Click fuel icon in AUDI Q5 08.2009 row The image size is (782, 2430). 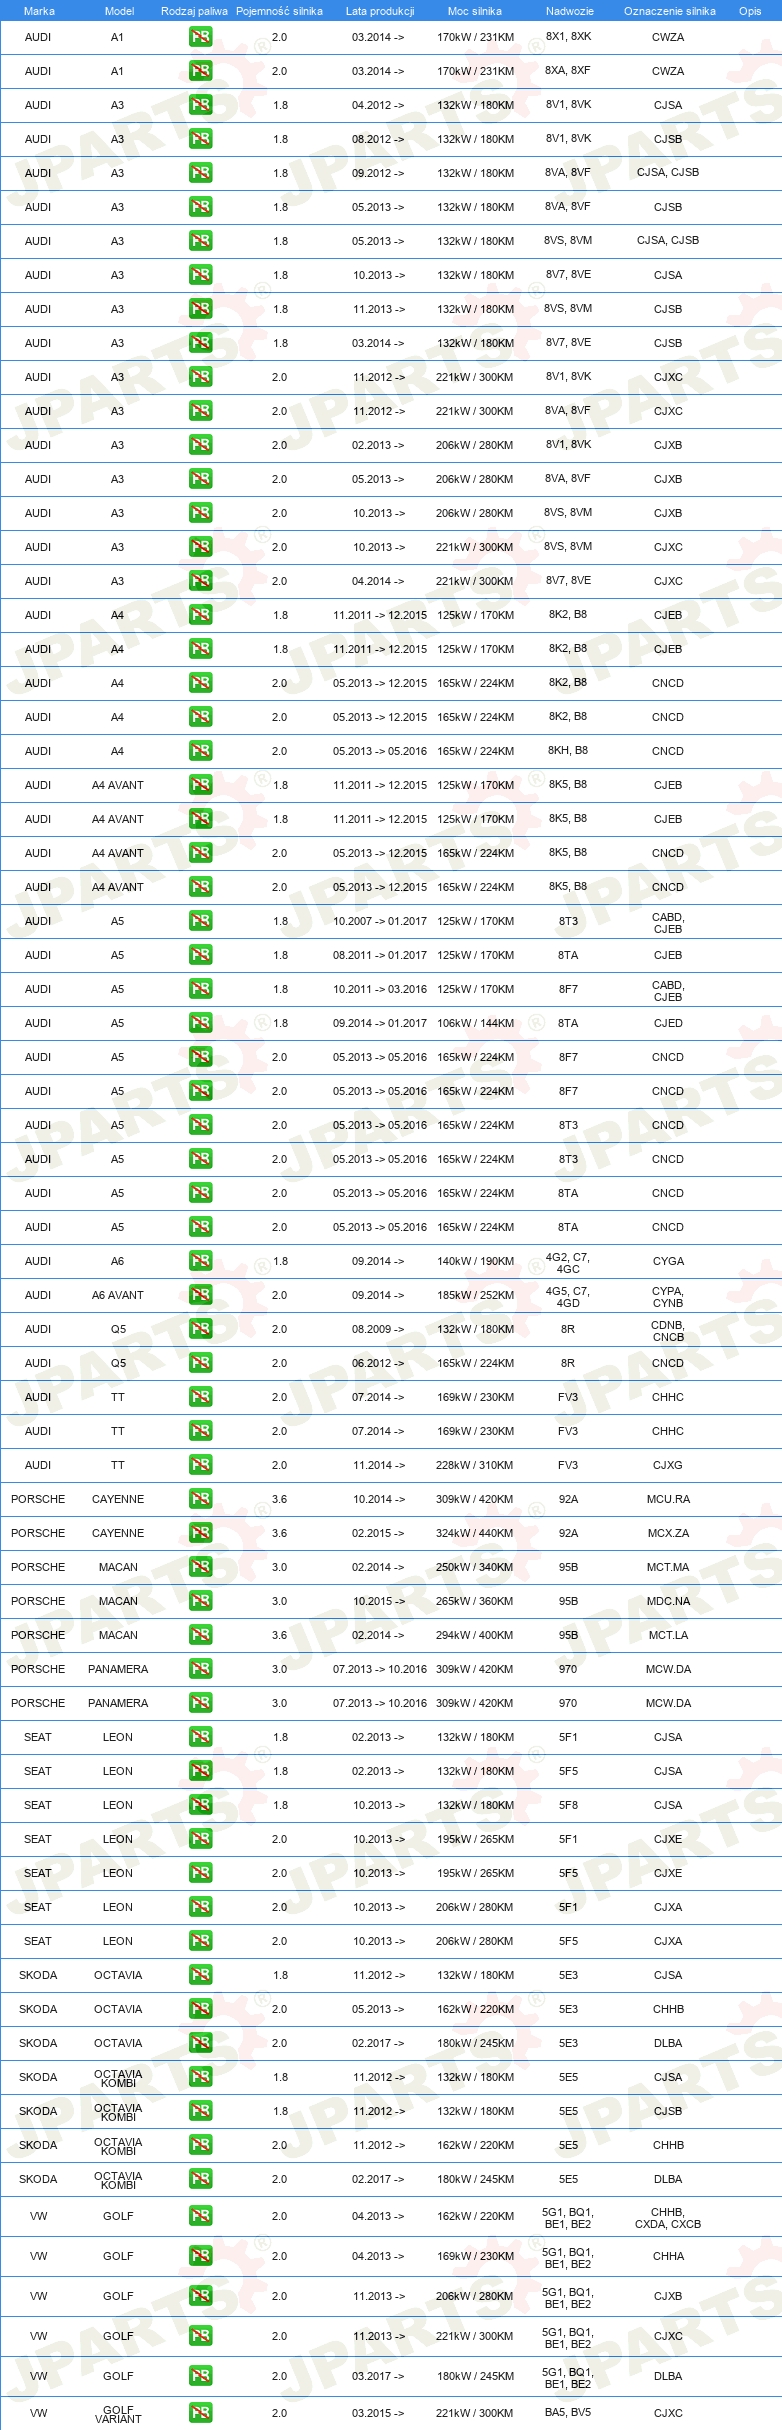[x=200, y=1329]
